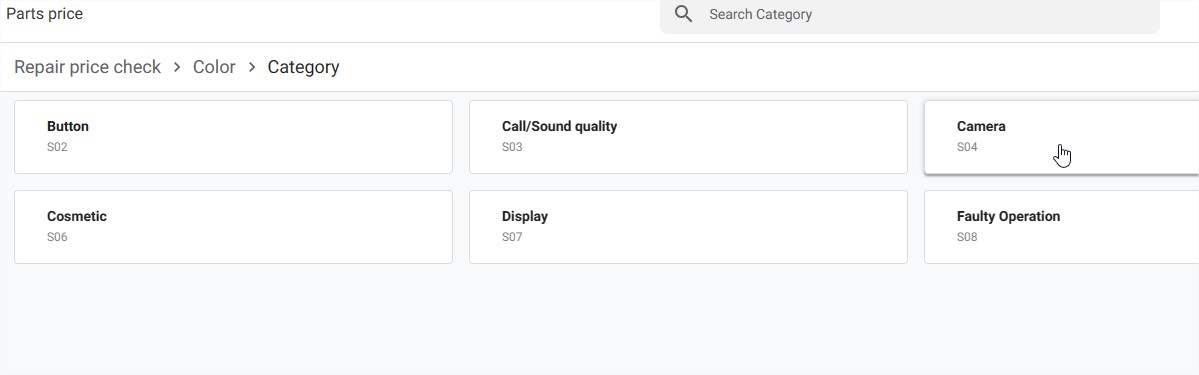1199x375 pixels.
Task: Click the magnifier search icon
Action: pos(684,15)
